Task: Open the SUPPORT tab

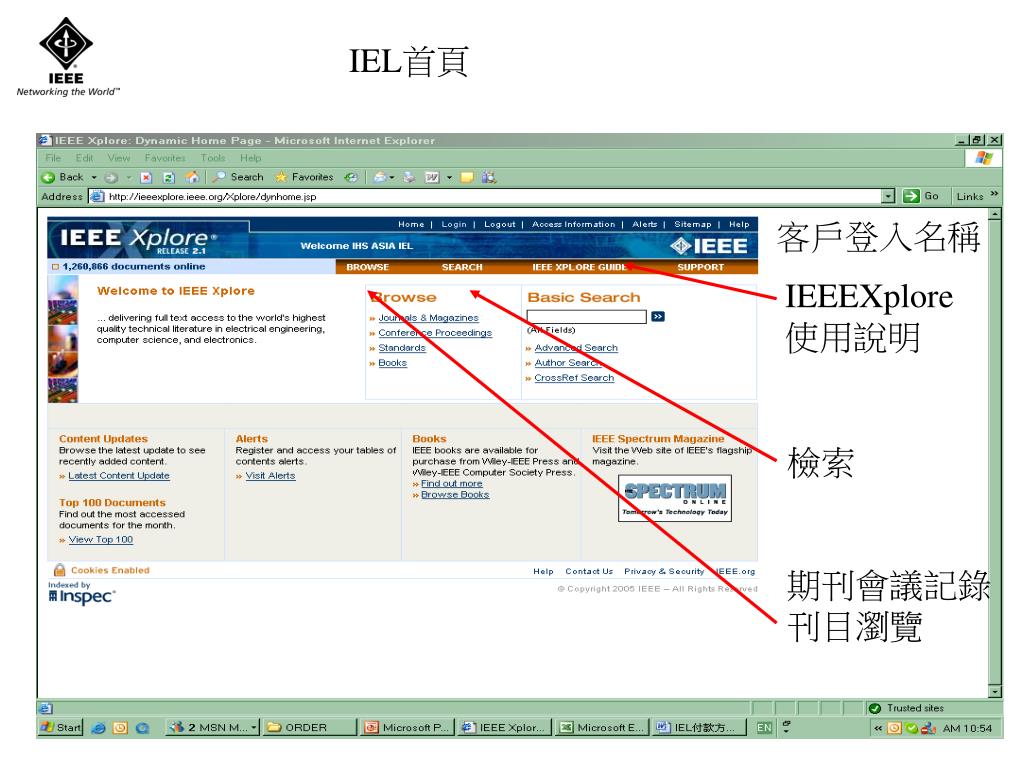Action: coord(700,267)
